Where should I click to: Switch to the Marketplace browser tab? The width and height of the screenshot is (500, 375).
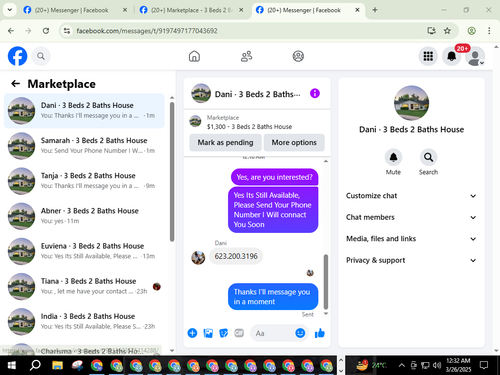(191, 10)
